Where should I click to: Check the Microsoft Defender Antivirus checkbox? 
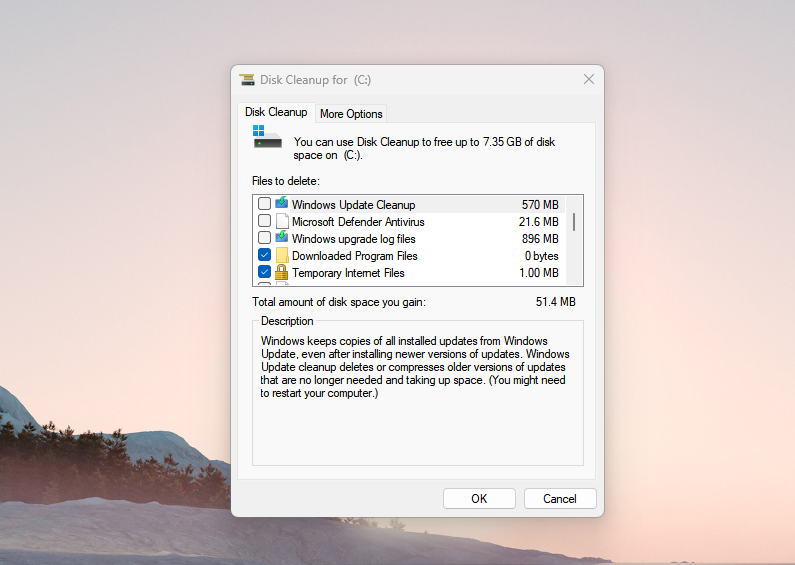[x=264, y=221]
